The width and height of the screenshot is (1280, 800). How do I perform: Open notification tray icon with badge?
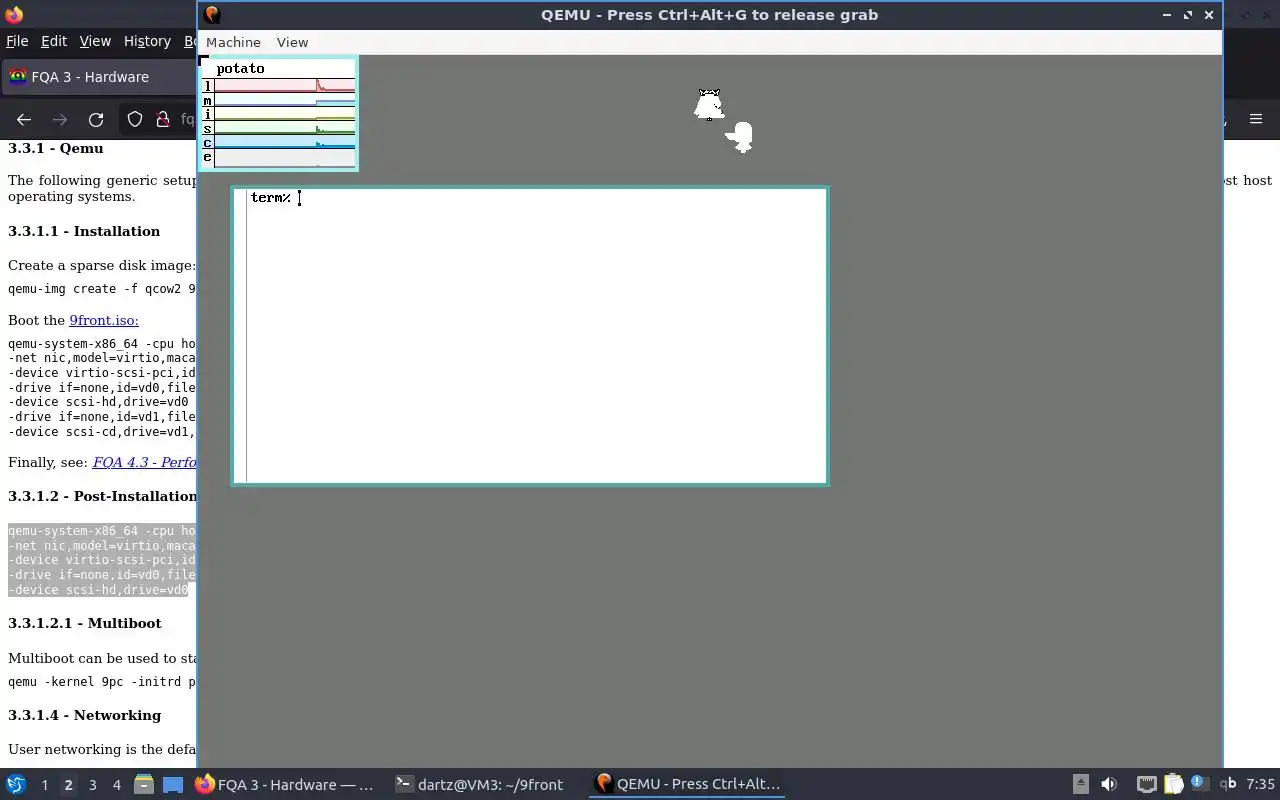1199,784
